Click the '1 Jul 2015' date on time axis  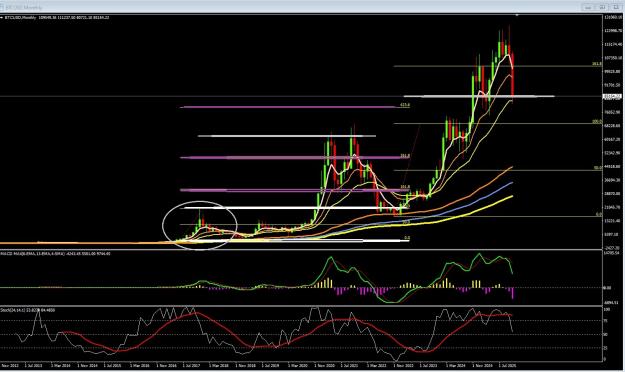113,365
